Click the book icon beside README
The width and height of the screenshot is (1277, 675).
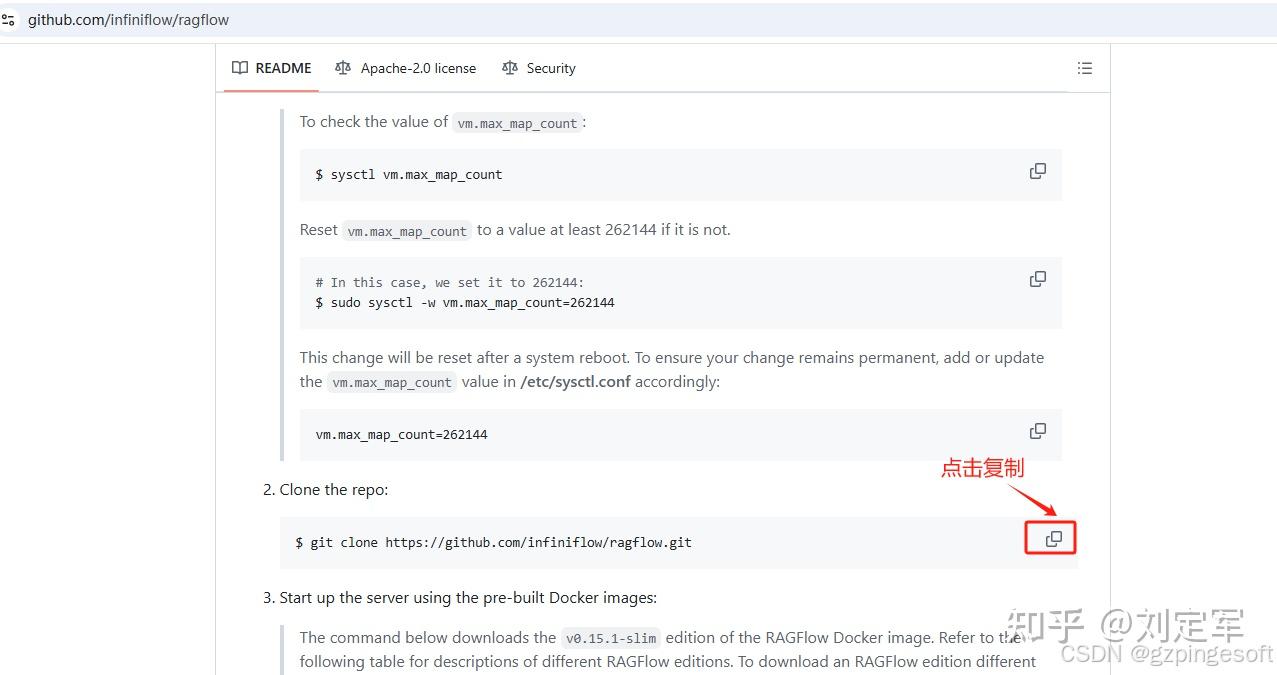(x=240, y=68)
